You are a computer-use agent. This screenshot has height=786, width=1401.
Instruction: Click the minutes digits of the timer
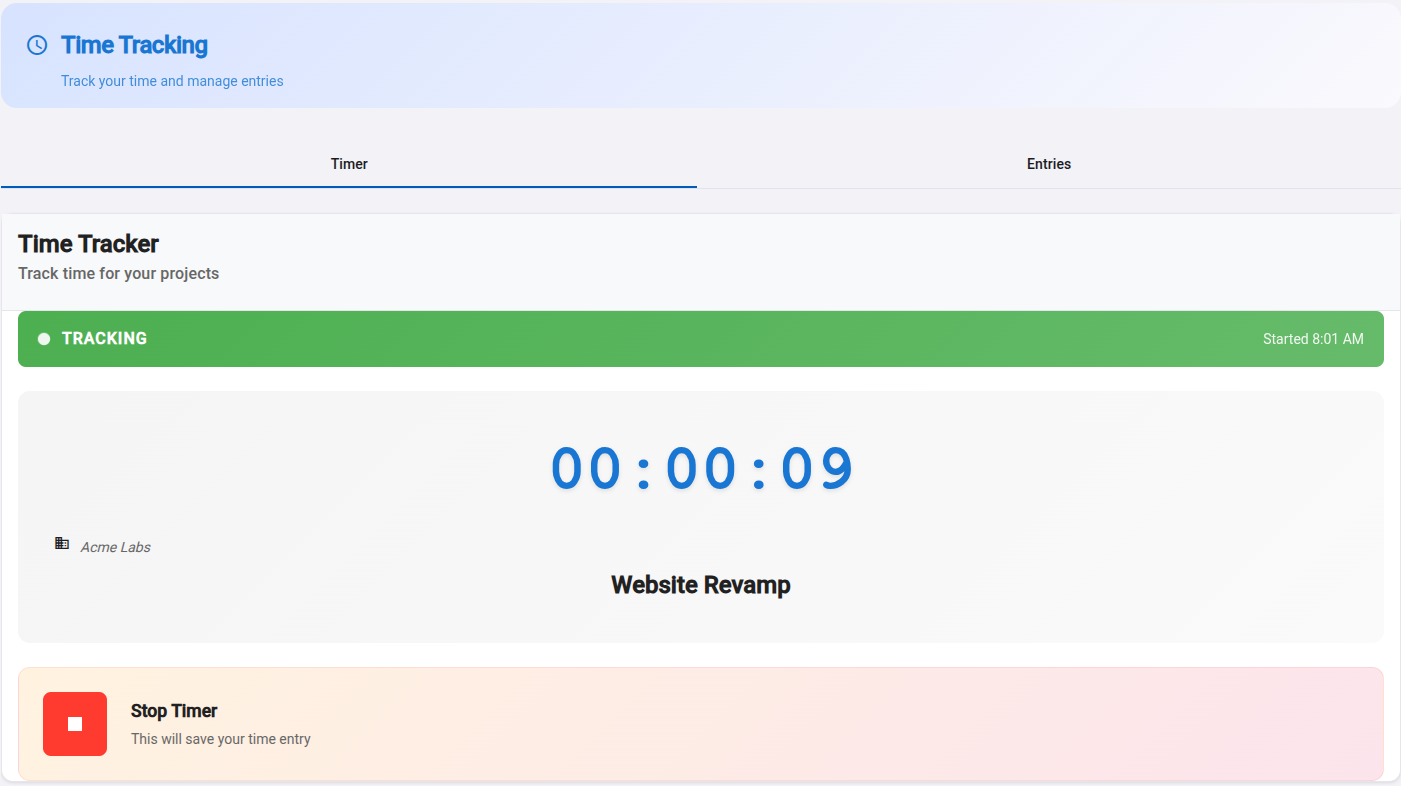[701, 468]
